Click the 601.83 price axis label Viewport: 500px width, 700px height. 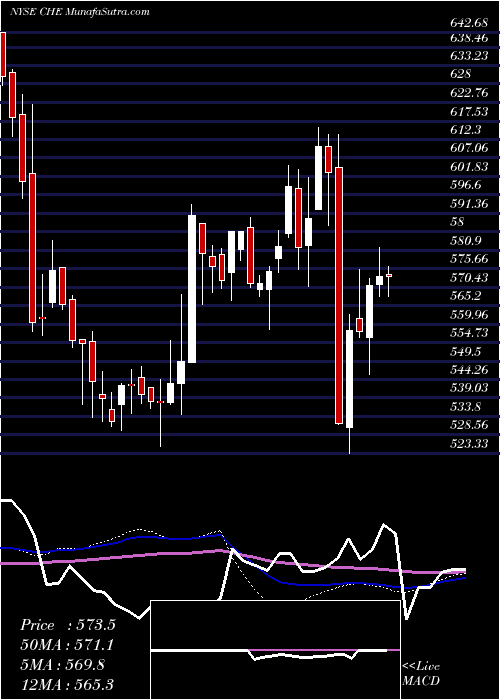tap(468, 166)
